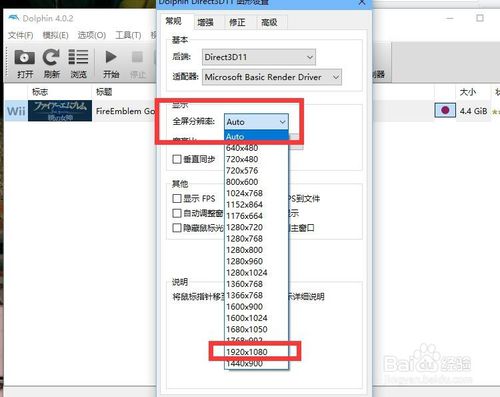This screenshot has width=500, height=397.
Task: Open the Direct3D11 backend dropdown
Action: click(259, 57)
